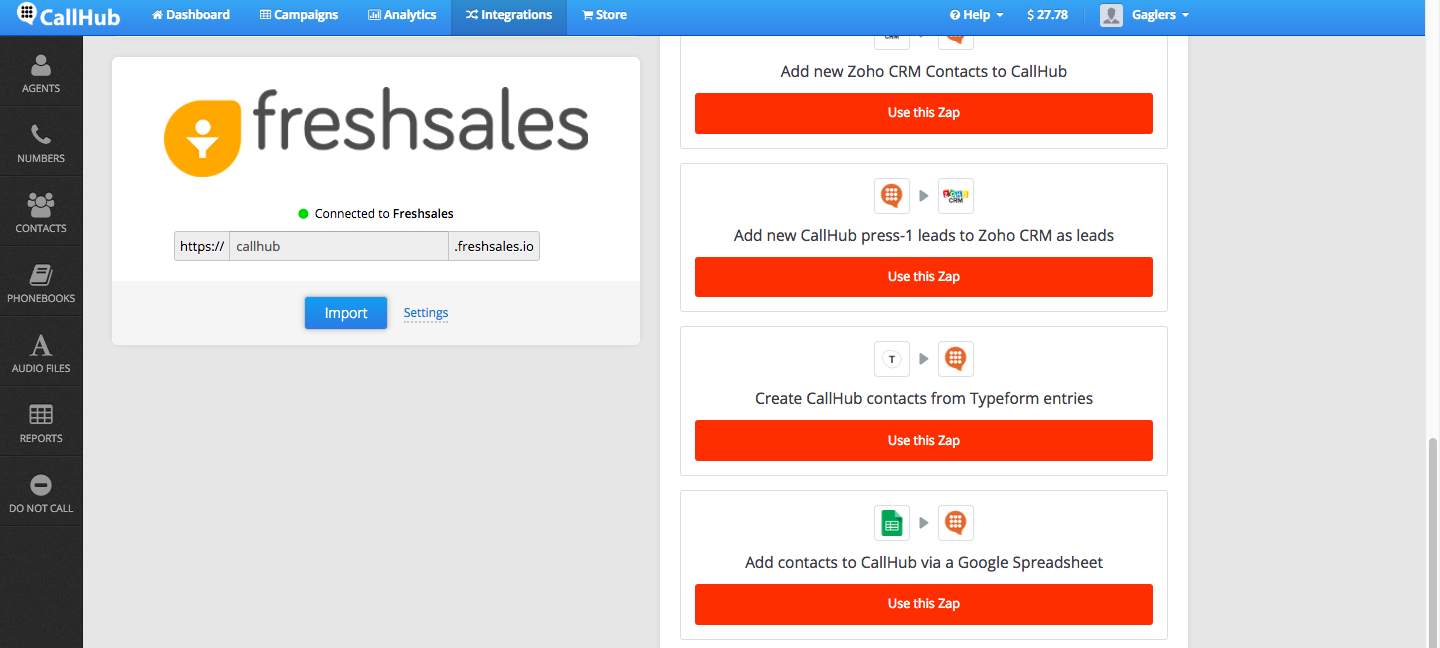Viewport: 1440px width, 648px height.
Task: Click 'Add contacts to CallHub via a Google Spreadsheet'
Action: (x=924, y=563)
